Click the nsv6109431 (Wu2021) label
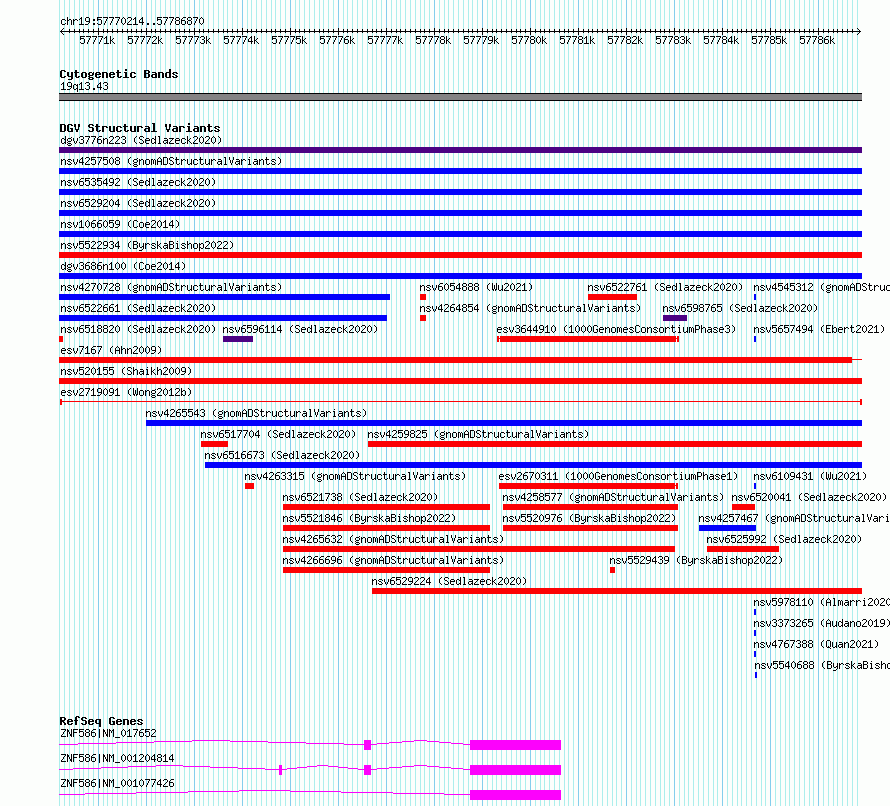Screen dimensions: 890x806 tap(810, 476)
